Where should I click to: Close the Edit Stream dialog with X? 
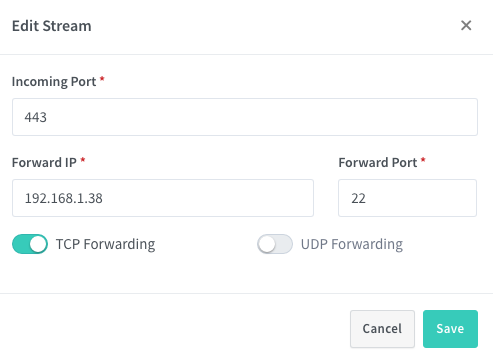pos(466,25)
